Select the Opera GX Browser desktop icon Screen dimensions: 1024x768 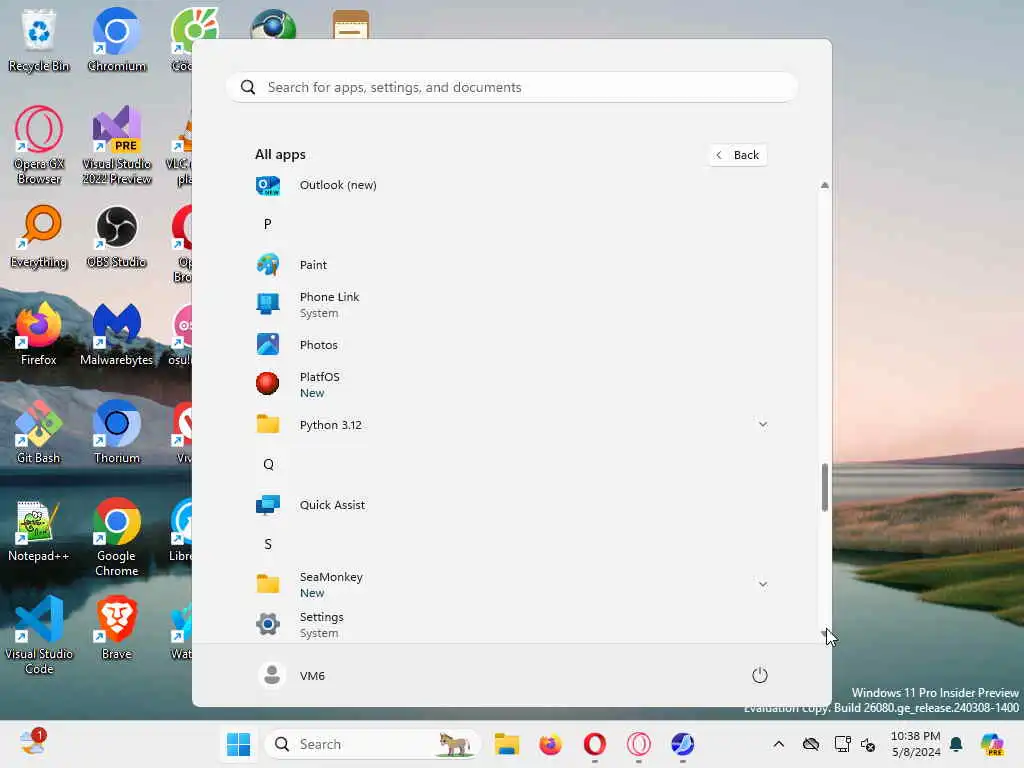click(x=39, y=145)
